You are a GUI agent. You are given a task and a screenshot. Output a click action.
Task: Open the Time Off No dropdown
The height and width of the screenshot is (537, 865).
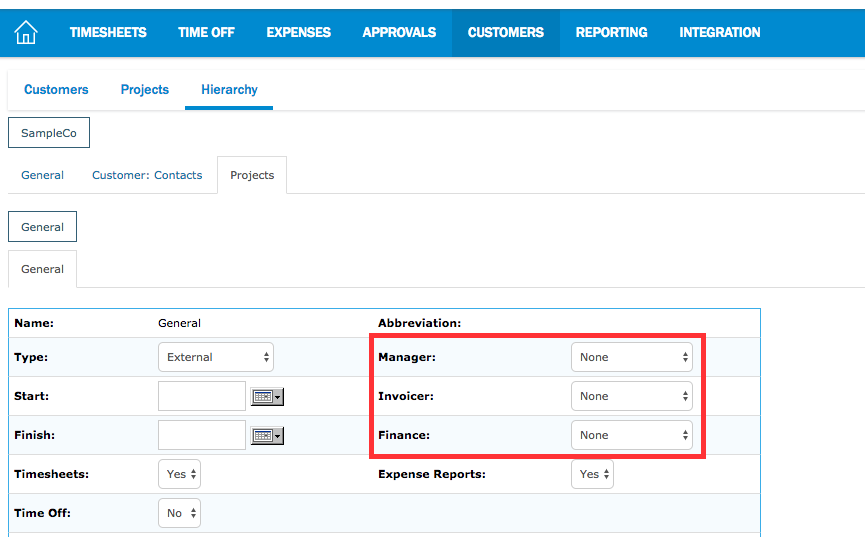[179, 513]
